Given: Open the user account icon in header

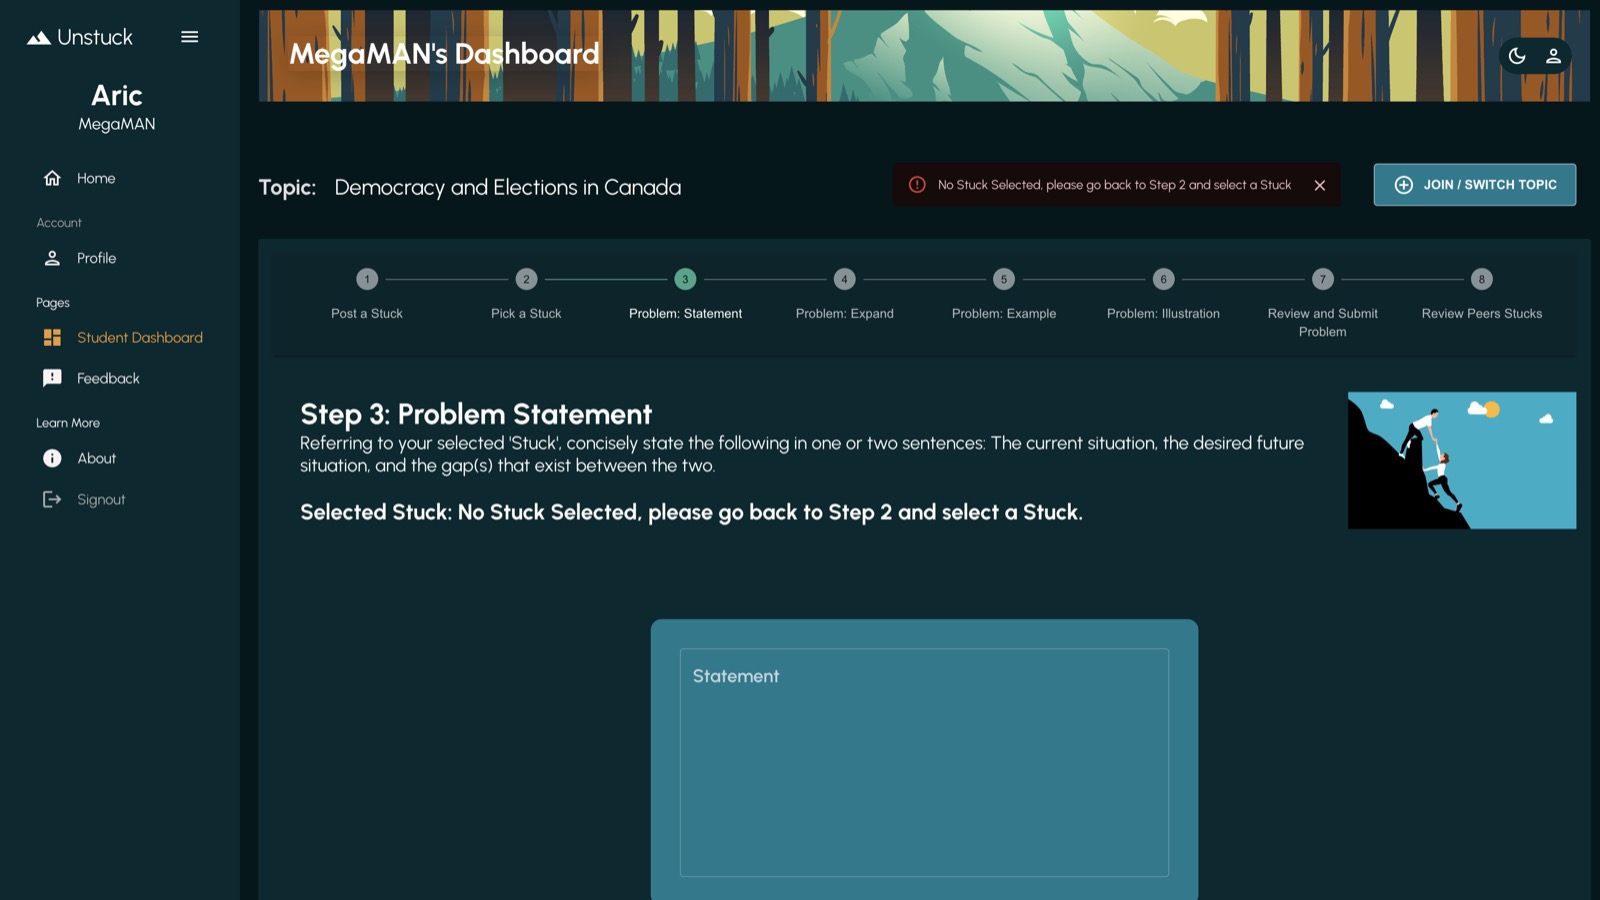Looking at the screenshot, I should click(x=1553, y=56).
